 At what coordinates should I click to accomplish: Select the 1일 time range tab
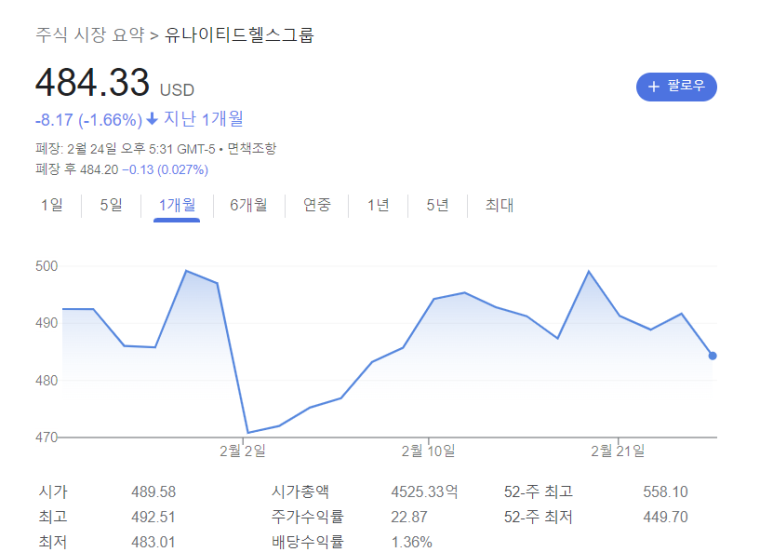pyautogui.click(x=52, y=205)
